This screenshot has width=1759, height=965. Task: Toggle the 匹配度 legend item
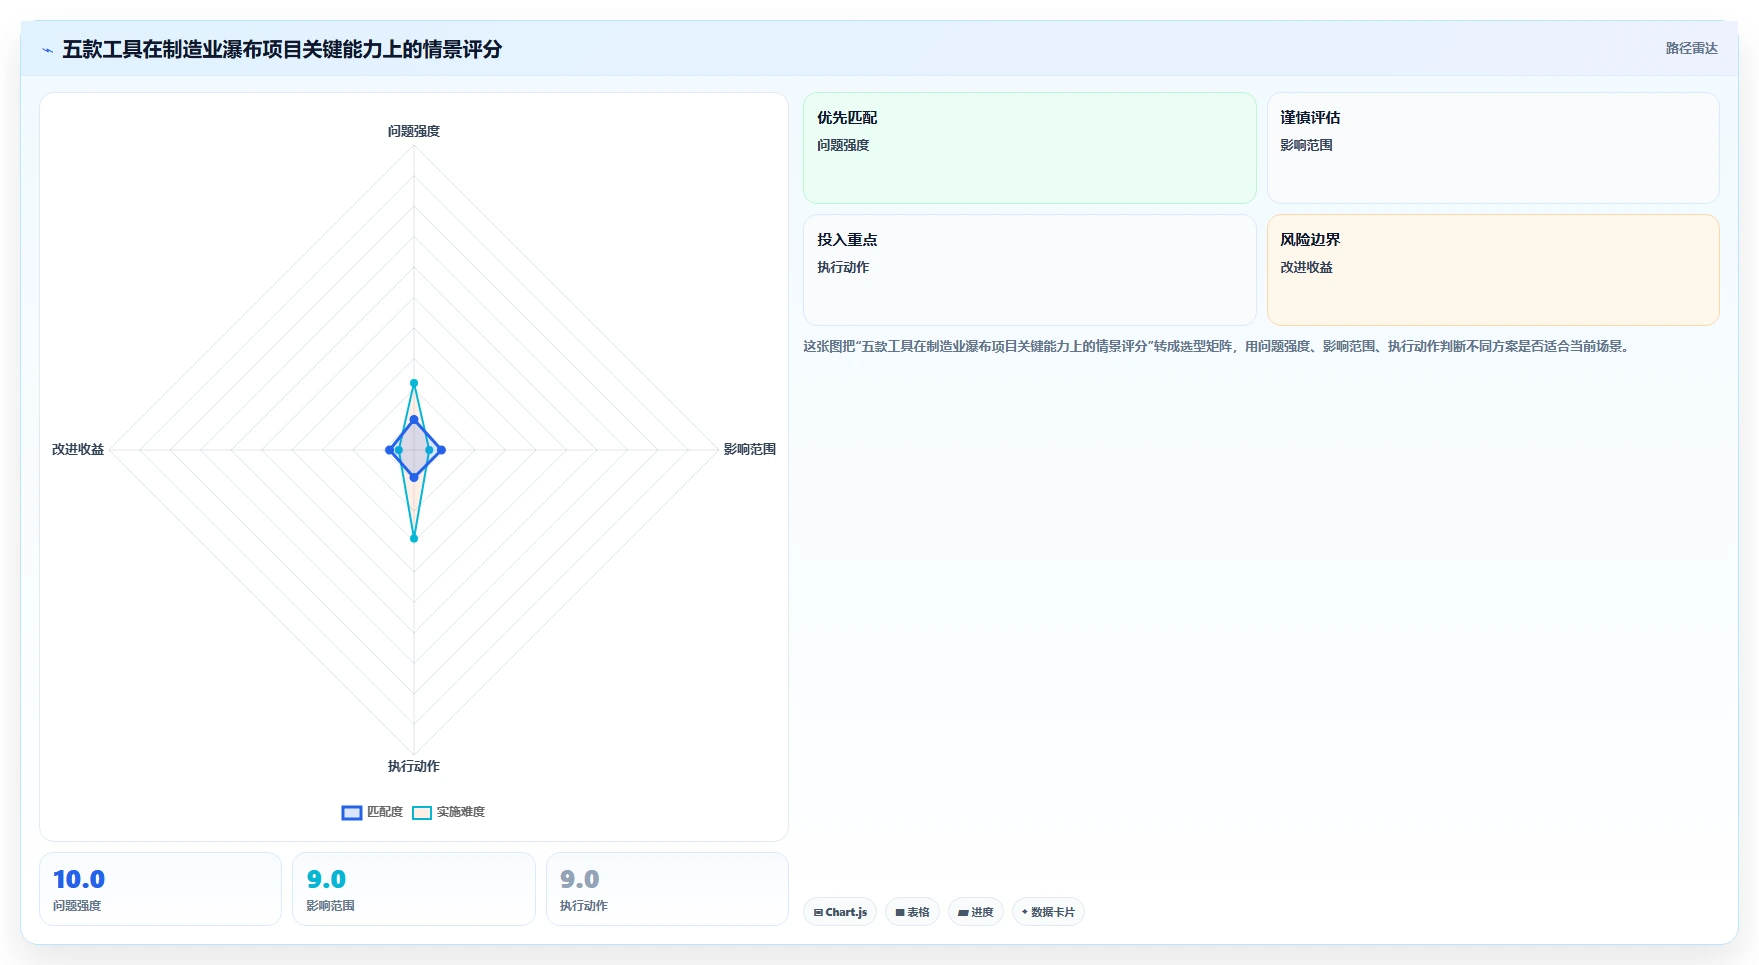pyautogui.click(x=372, y=812)
